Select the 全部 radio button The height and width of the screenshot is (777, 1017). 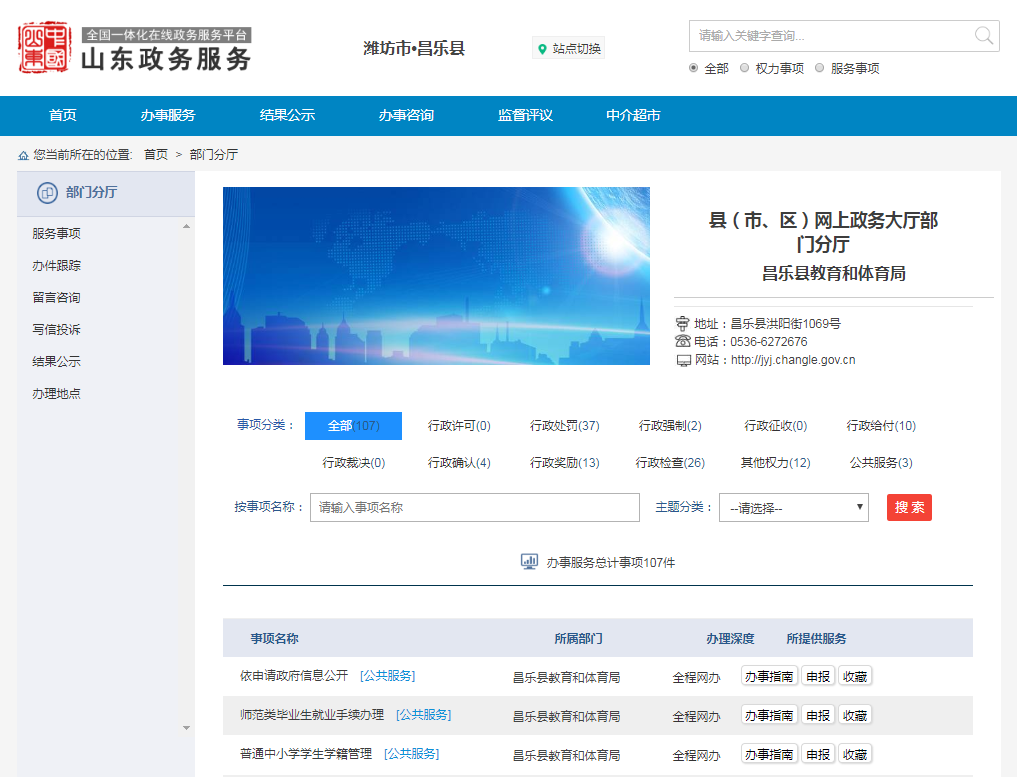point(694,68)
